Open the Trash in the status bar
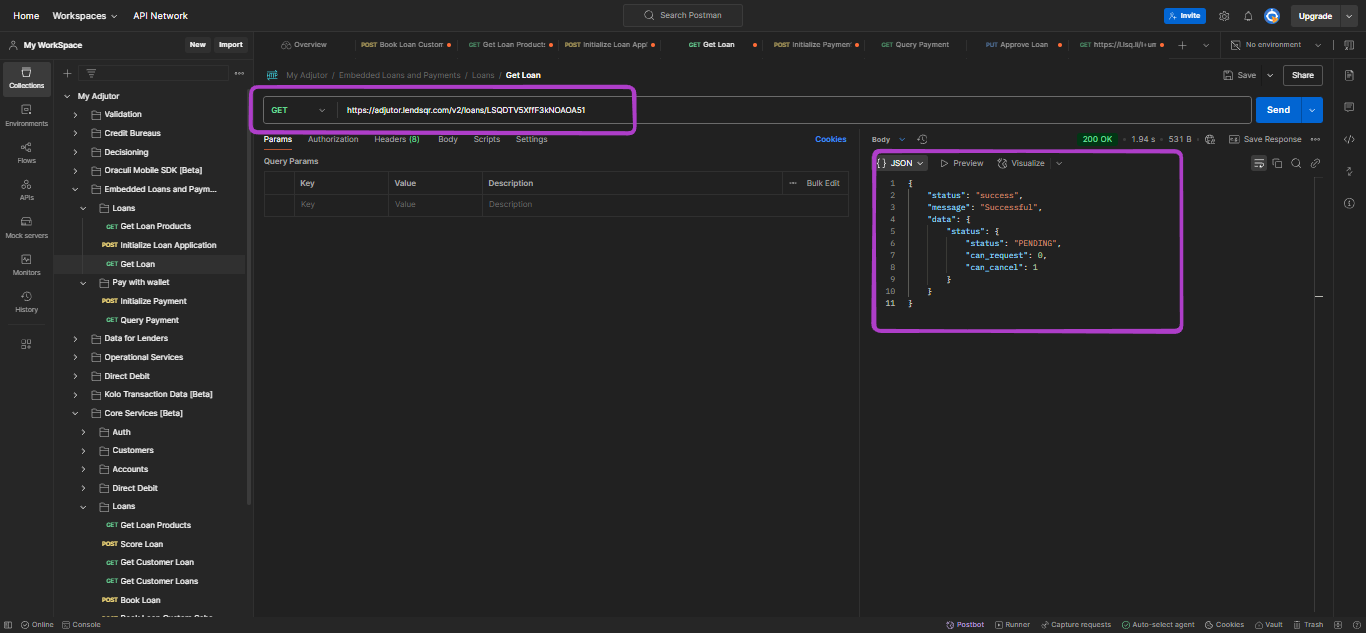Screen dimensions: 1366x633 pyautogui.click(x=1308, y=624)
